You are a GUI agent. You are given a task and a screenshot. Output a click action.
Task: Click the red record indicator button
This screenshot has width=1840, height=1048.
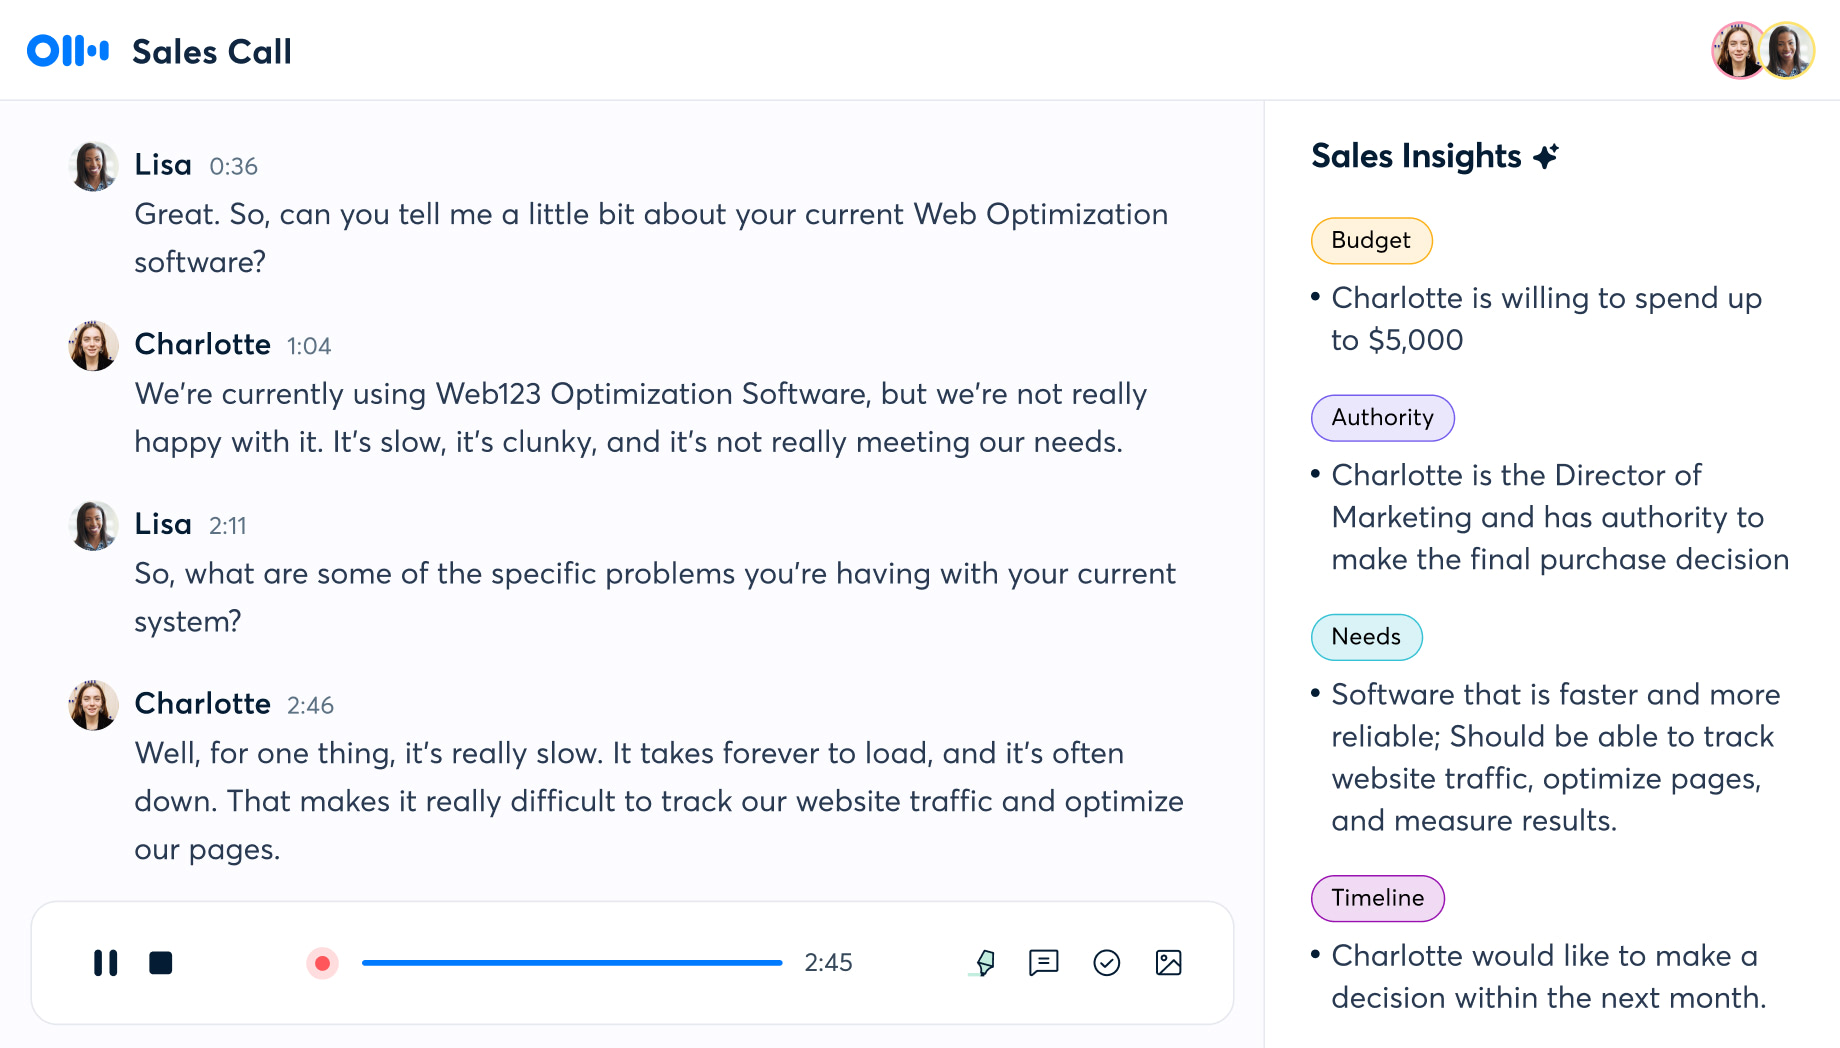tap(322, 963)
